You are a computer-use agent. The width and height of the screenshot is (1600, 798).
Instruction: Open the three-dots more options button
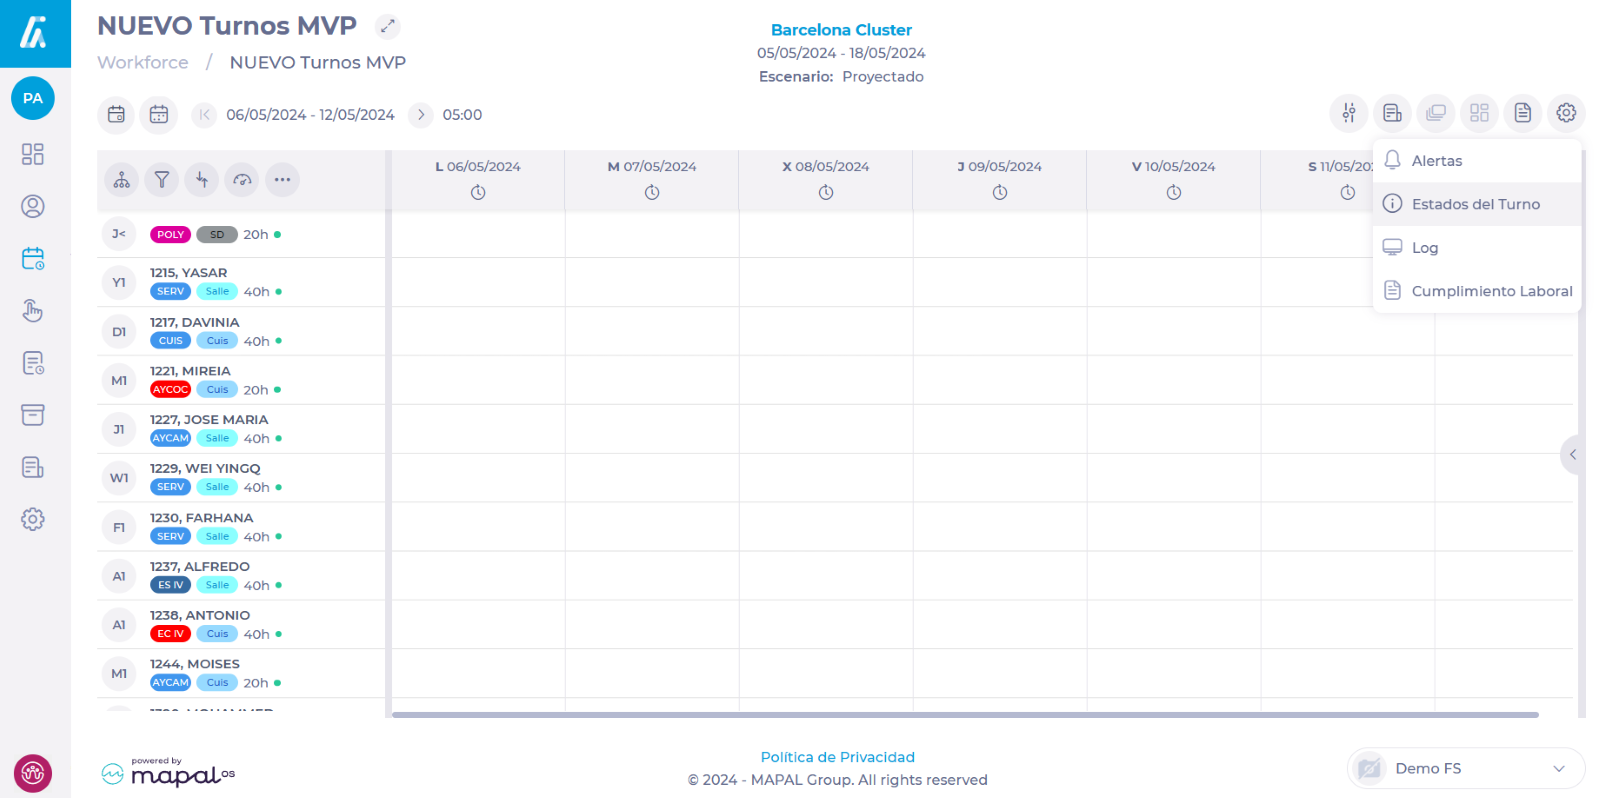[x=282, y=180]
